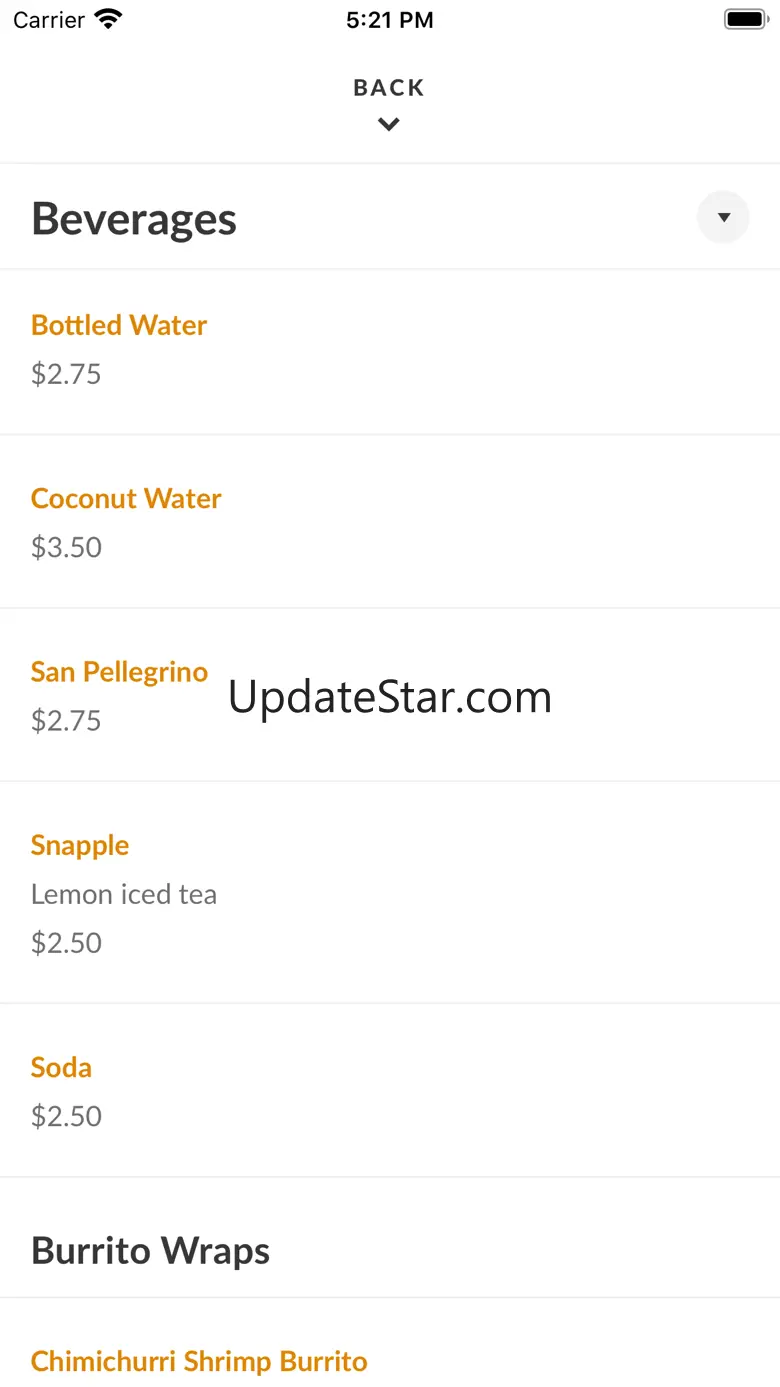Viewport: 780px width, 1387px height.
Task: Tap the Soda $2.50 price
Action: 66,1116
